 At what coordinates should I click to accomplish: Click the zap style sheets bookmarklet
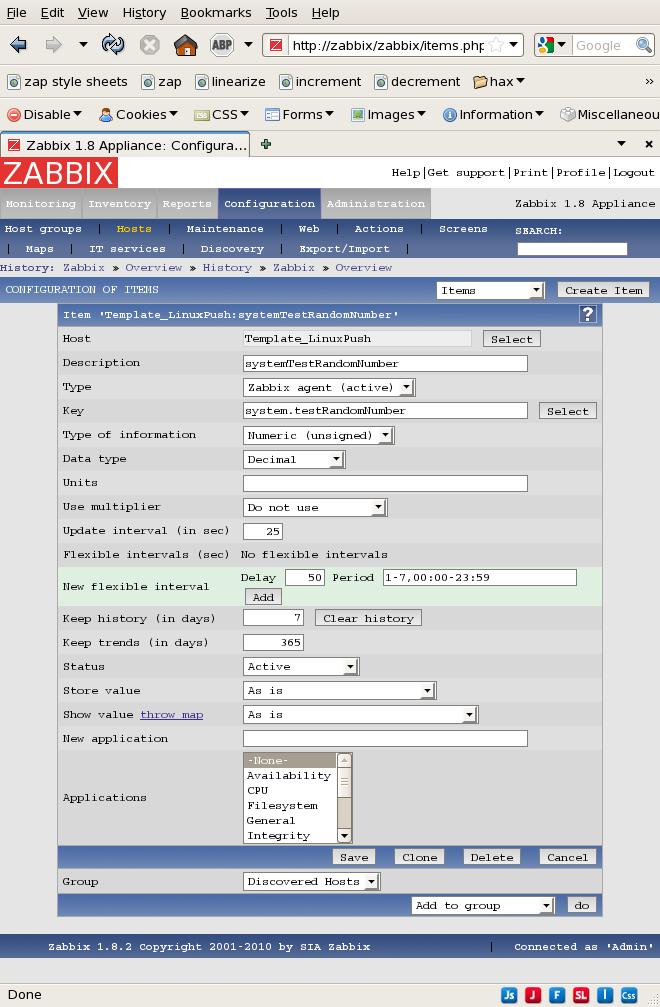pos(68,82)
